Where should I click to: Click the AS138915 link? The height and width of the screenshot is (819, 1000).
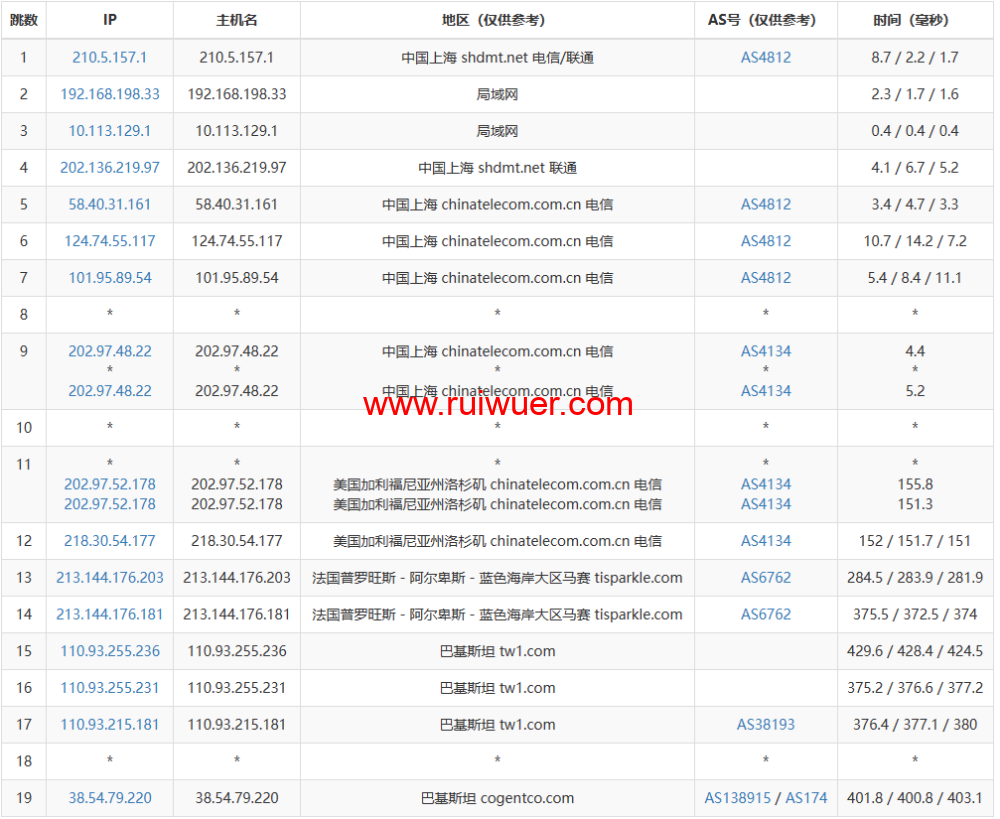click(738, 798)
